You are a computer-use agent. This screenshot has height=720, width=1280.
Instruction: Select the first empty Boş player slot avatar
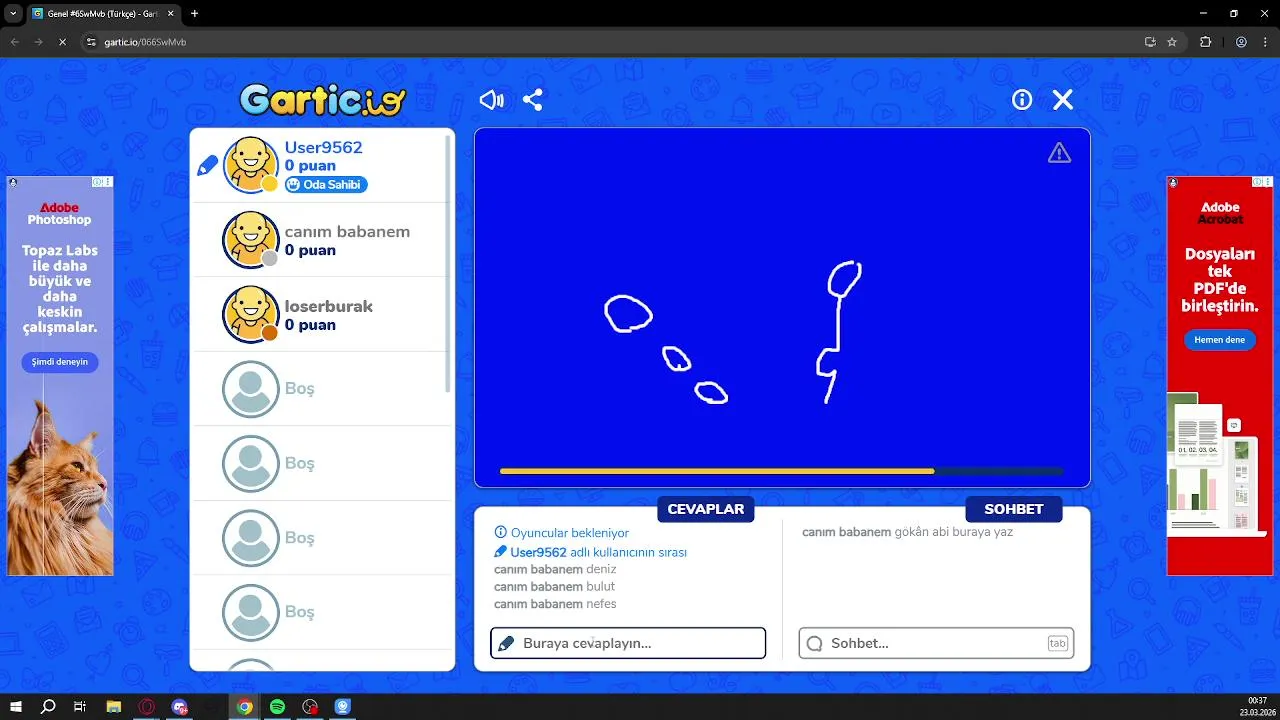point(250,389)
